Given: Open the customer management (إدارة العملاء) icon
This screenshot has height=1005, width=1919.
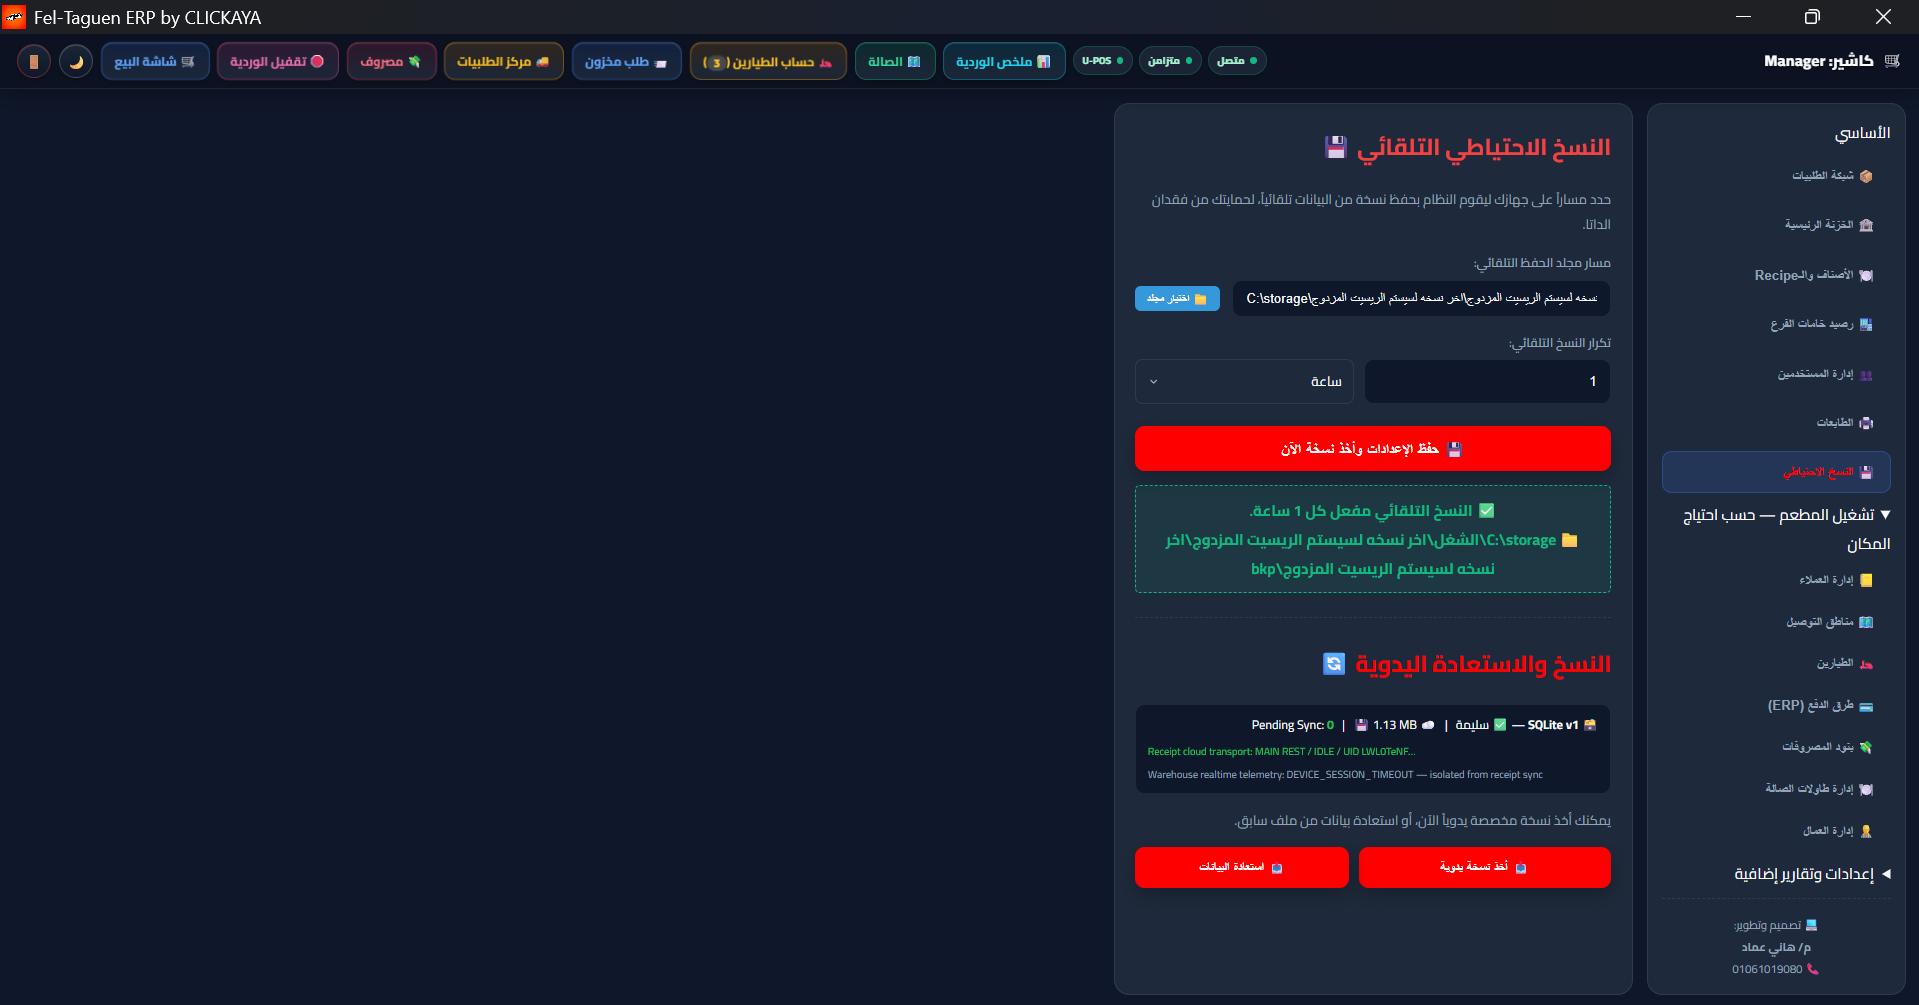Looking at the screenshot, I should [x=1866, y=580].
